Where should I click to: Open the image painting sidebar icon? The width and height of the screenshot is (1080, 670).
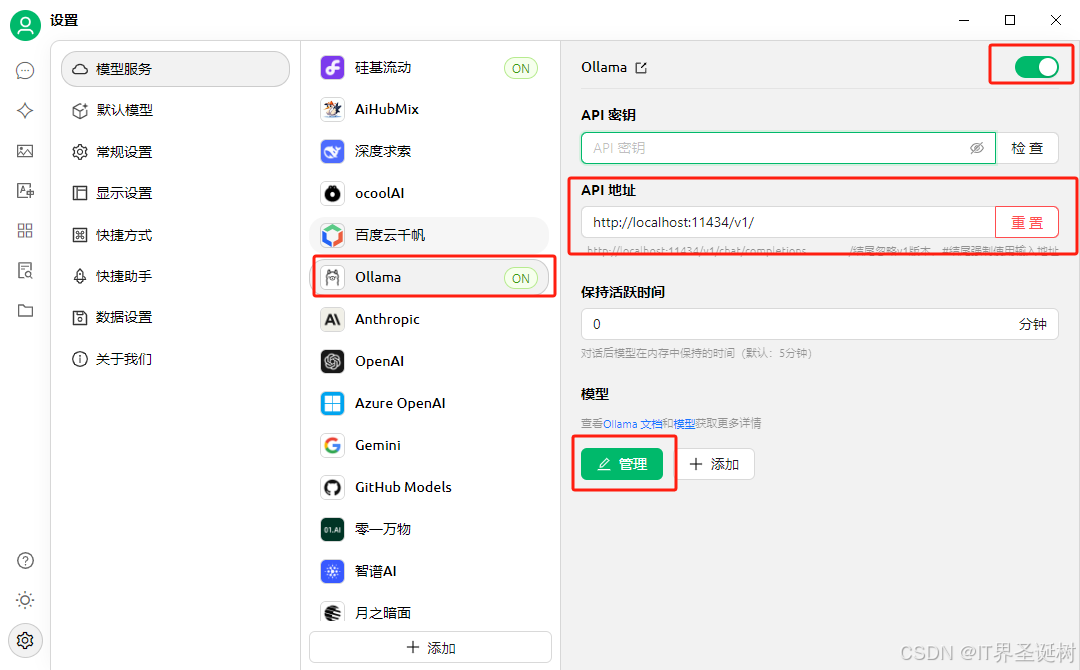[x=25, y=151]
